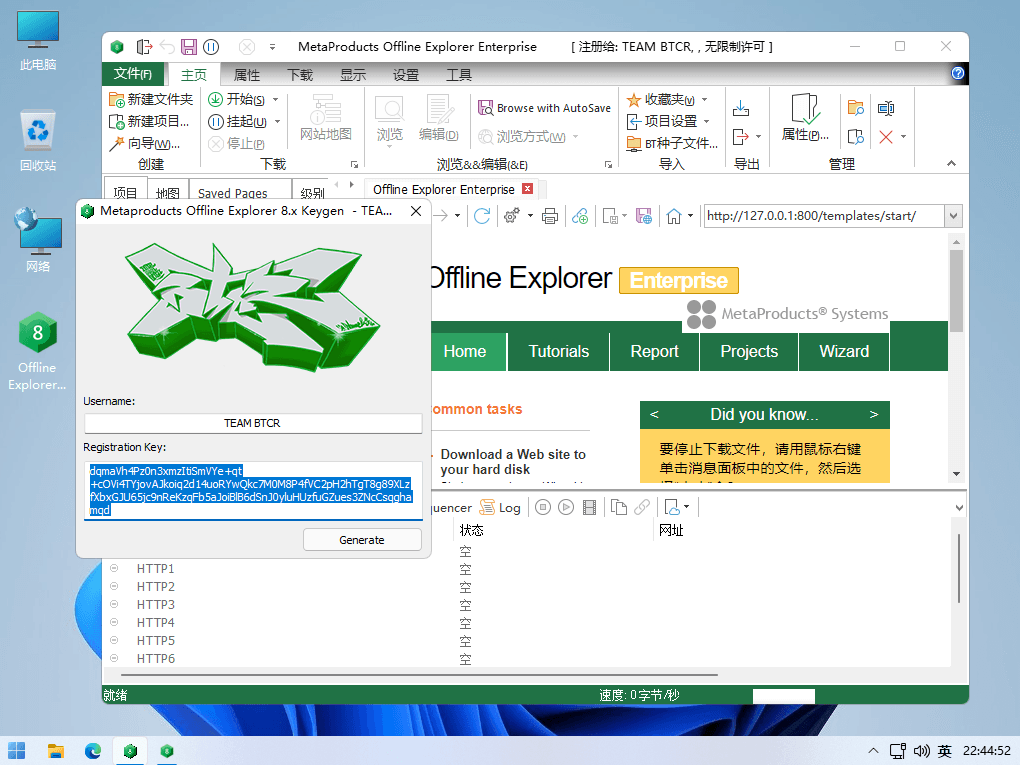Close the Offline Explorer Enterprise browser tab

pos(528,189)
